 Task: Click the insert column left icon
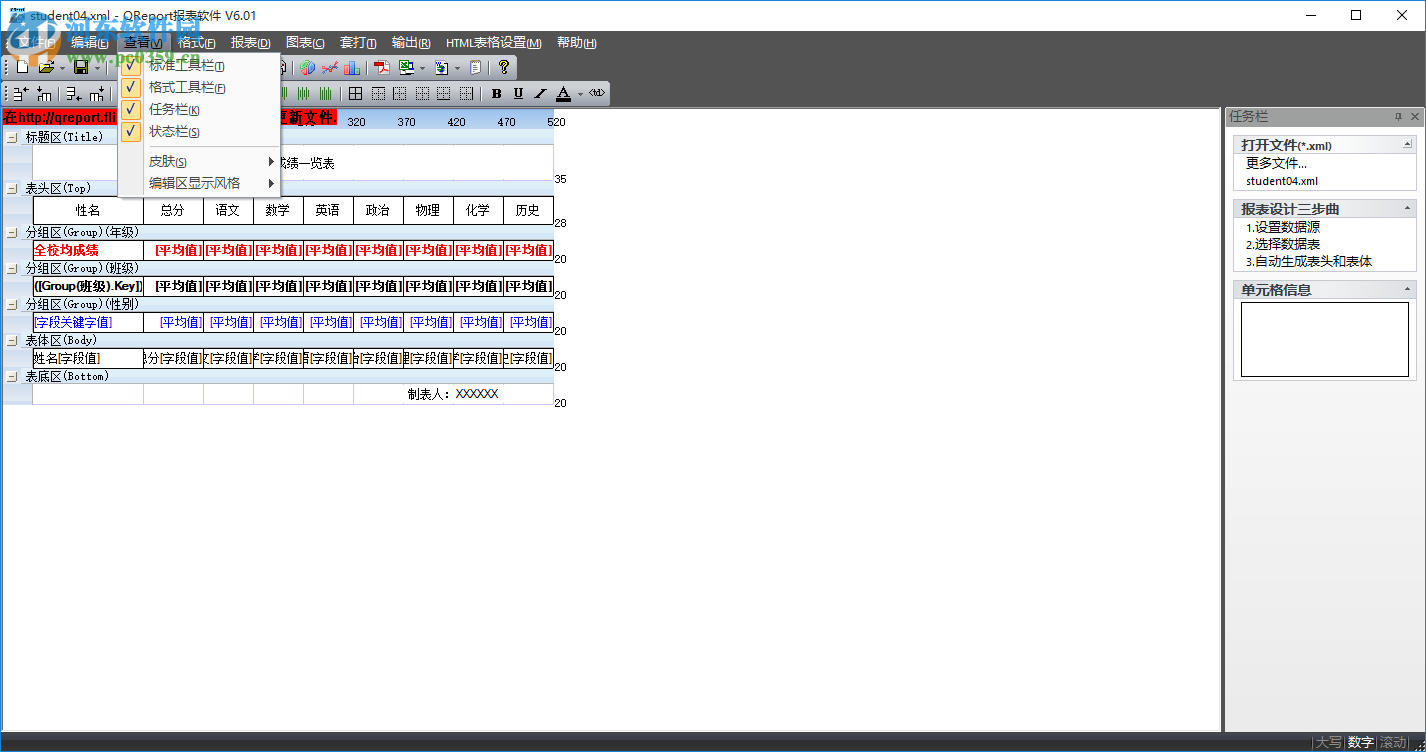click(x=44, y=94)
